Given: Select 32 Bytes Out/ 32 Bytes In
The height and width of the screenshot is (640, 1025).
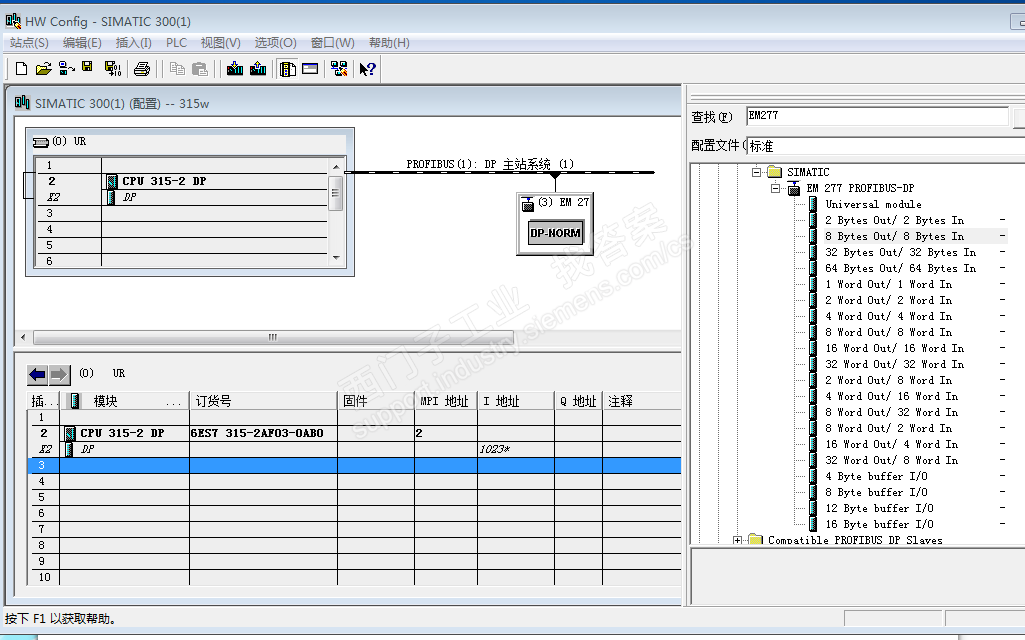Looking at the screenshot, I should [x=900, y=252].
